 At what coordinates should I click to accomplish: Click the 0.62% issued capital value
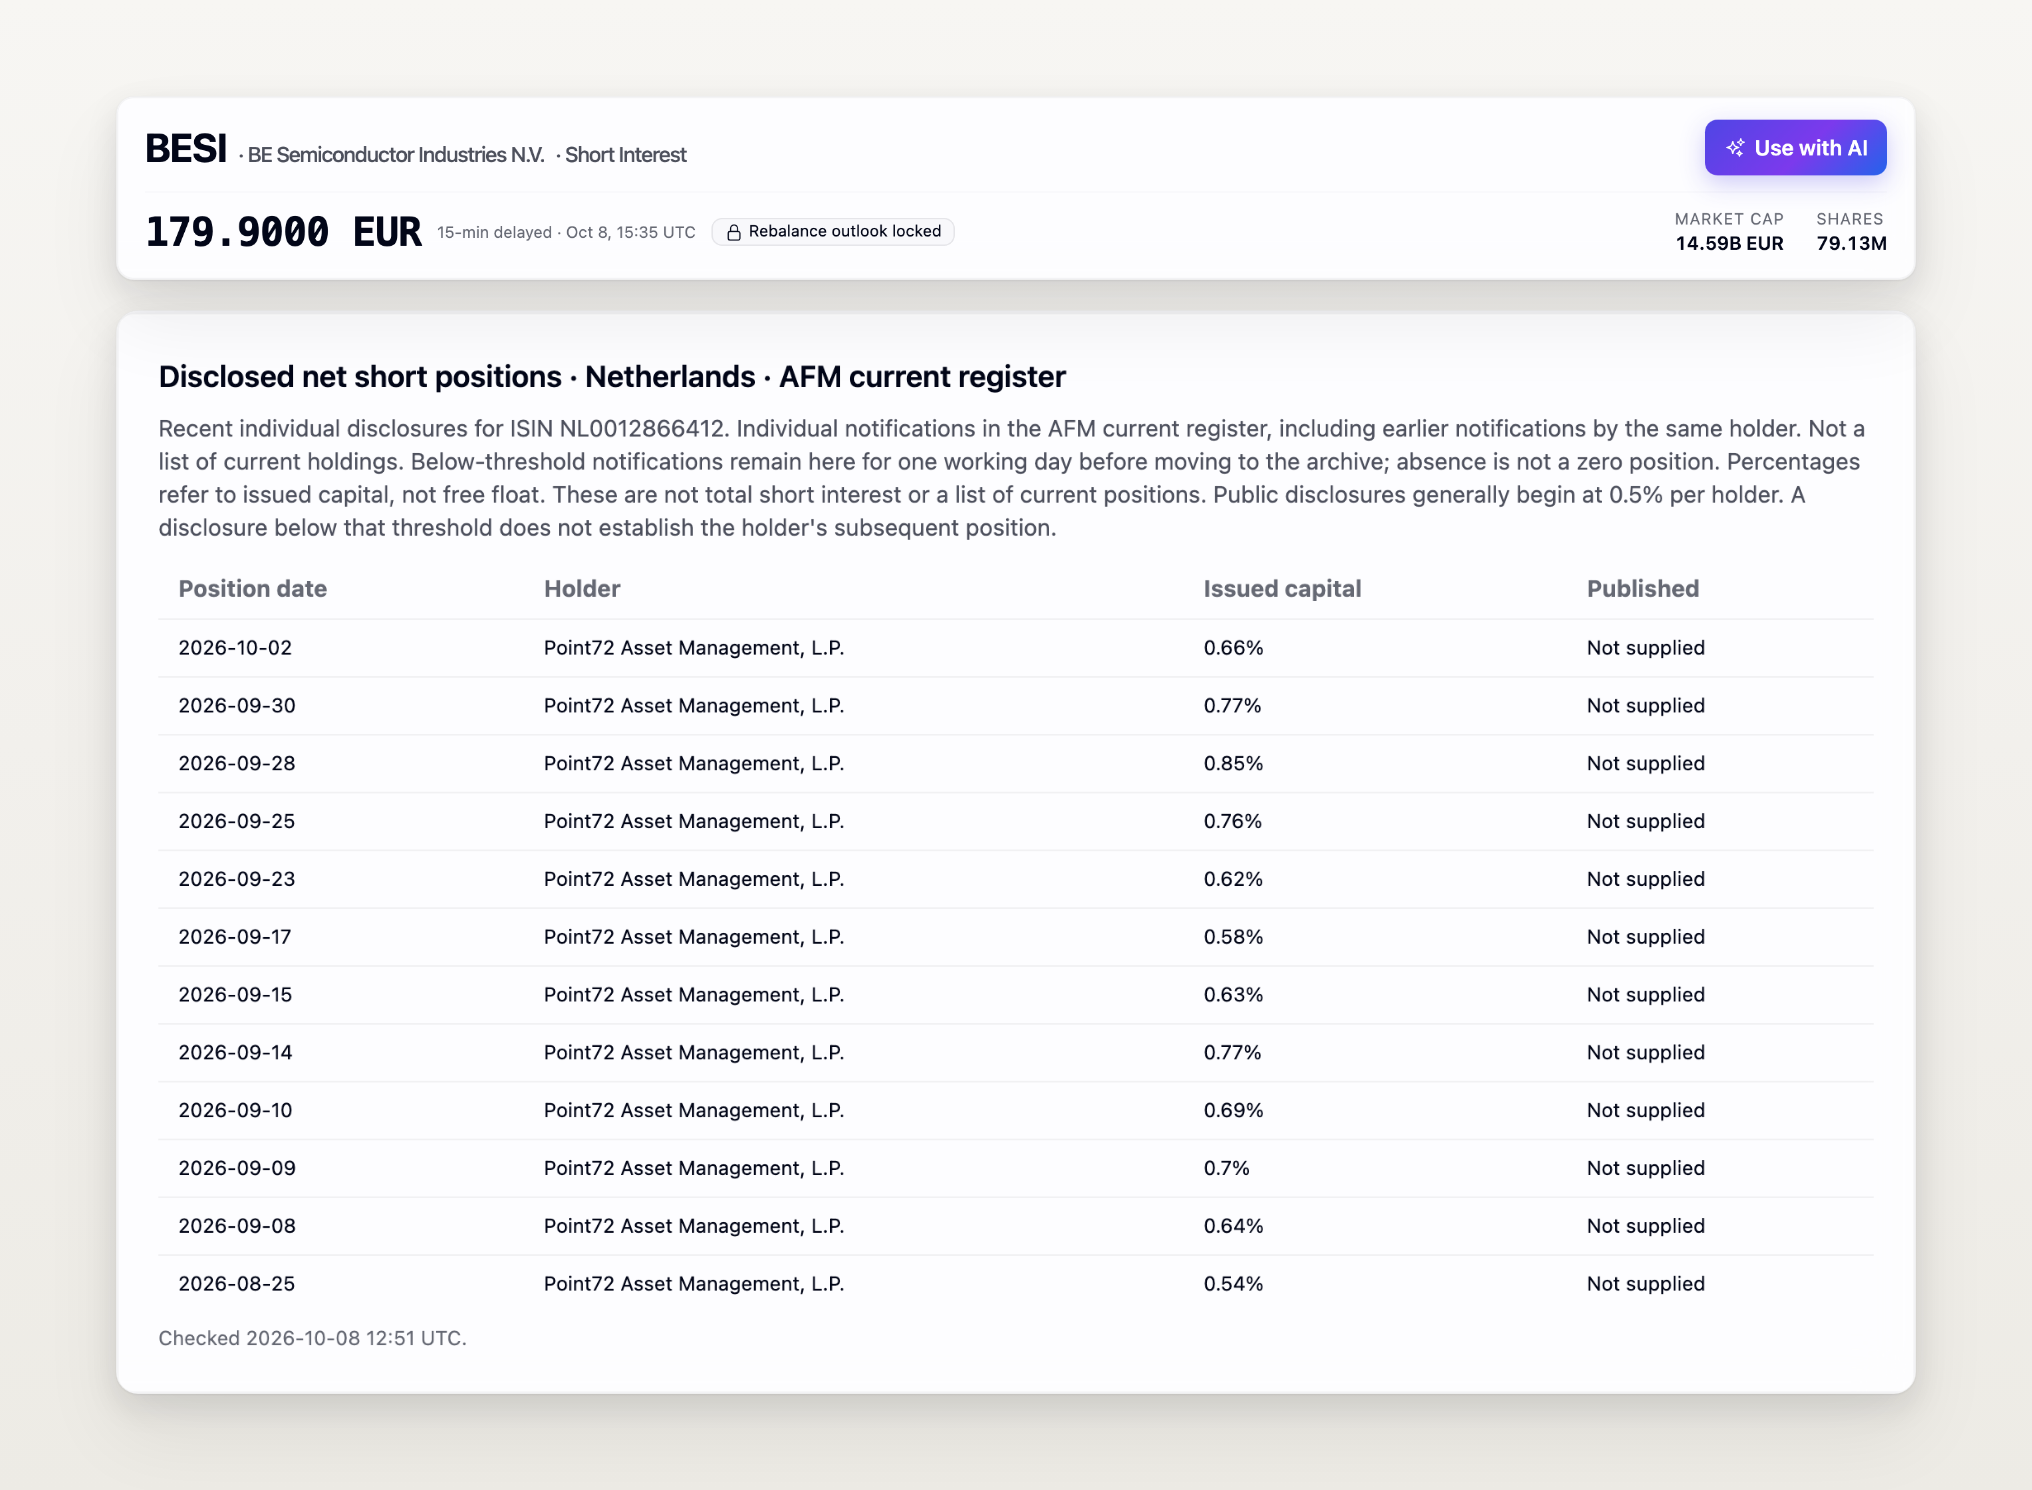[1233, 880]
